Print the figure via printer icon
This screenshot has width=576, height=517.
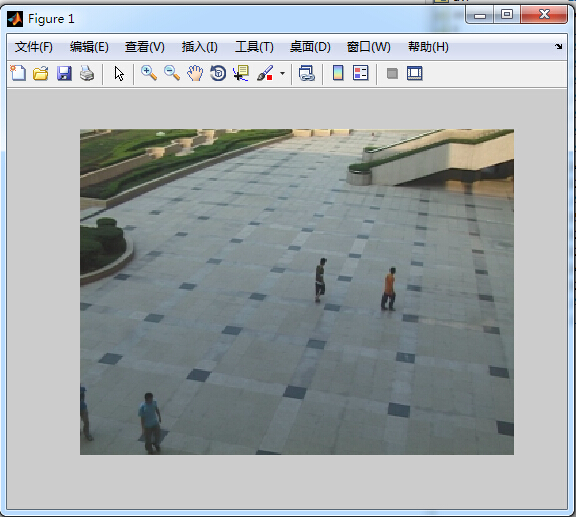pyautogui.click(x=87, y=73)
